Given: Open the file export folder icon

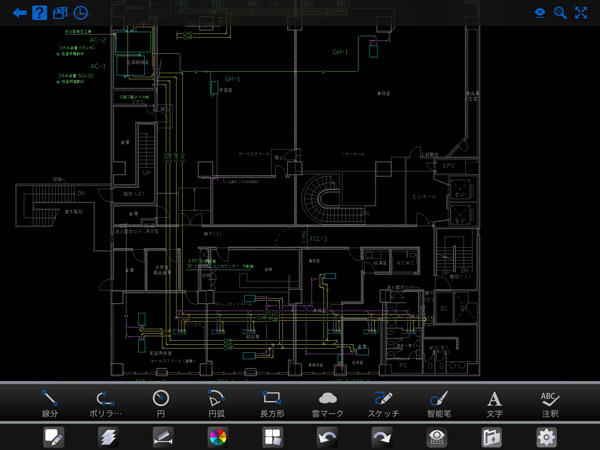Looking at the screenshot, I should coord(492,437).
